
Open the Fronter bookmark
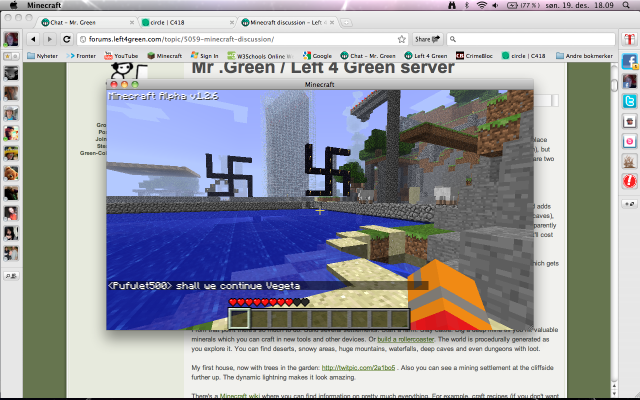[81, 56]
